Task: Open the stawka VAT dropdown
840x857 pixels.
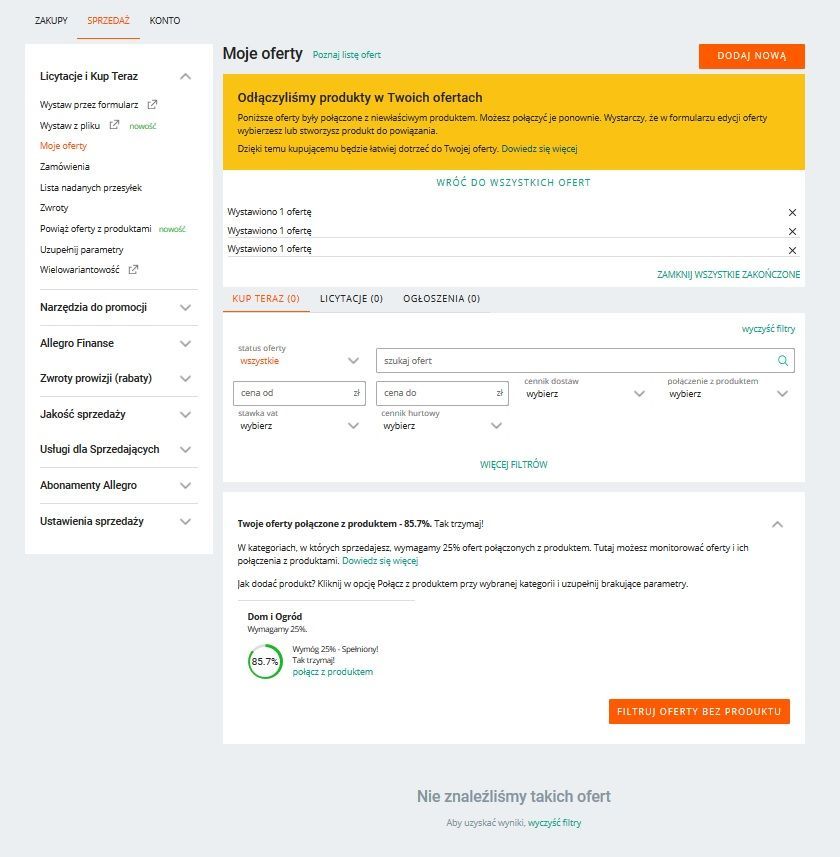Action: tap(299, 426)
